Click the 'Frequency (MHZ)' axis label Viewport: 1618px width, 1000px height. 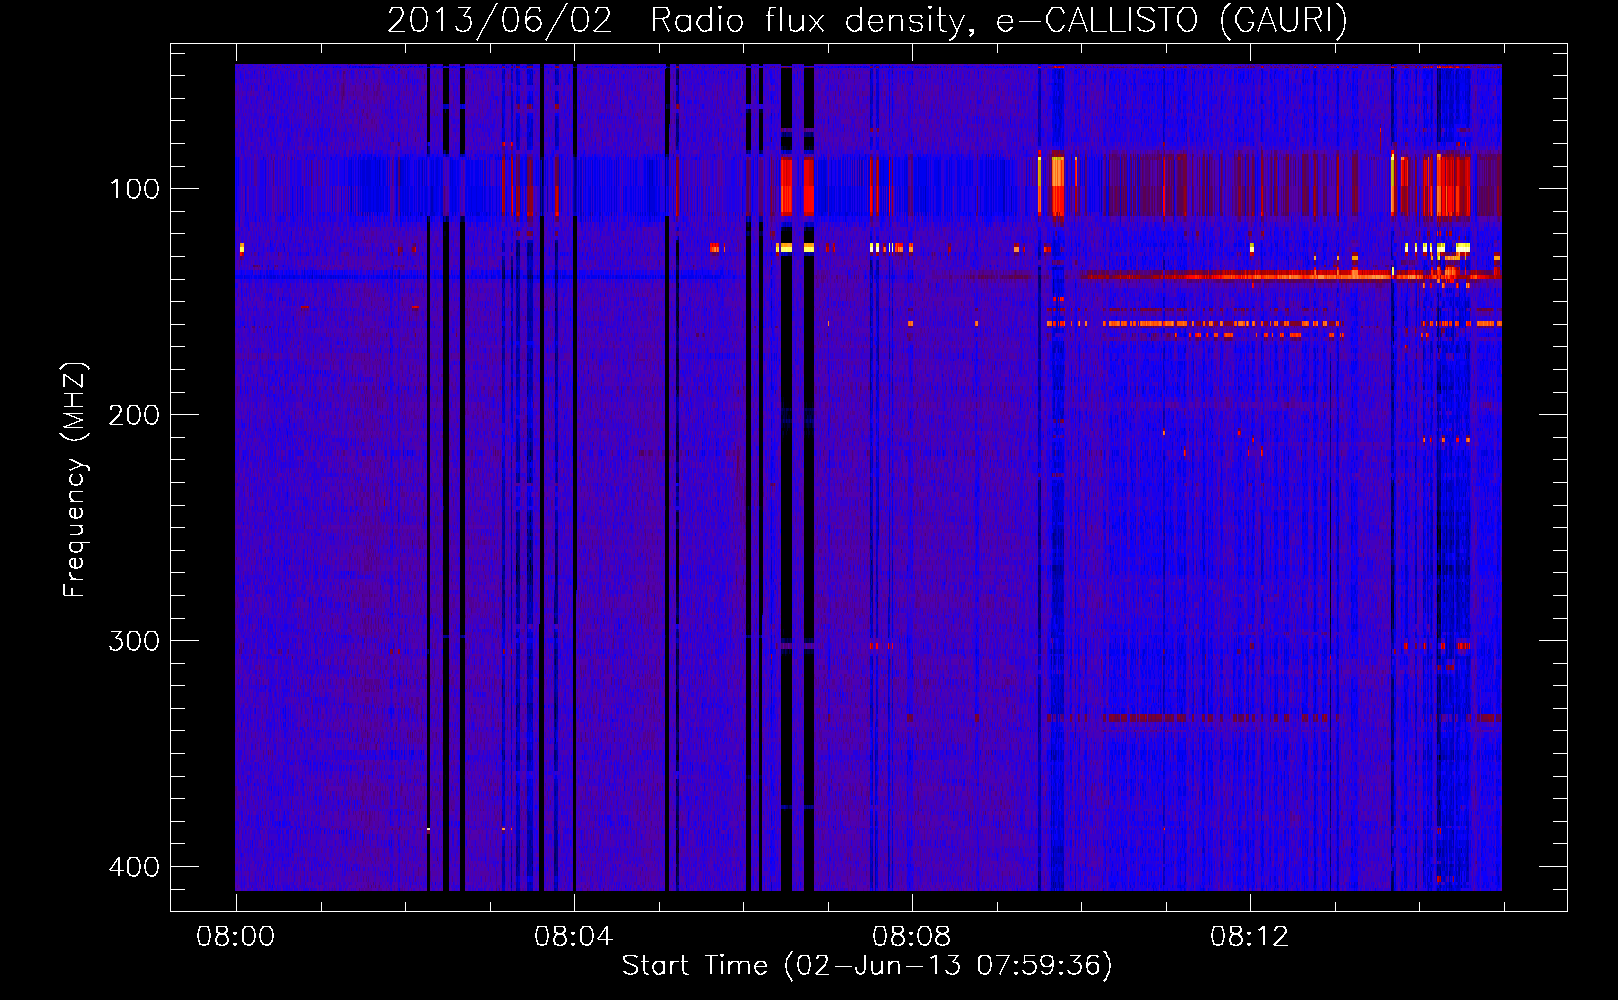pyautogui.click(x=75, y=479)
